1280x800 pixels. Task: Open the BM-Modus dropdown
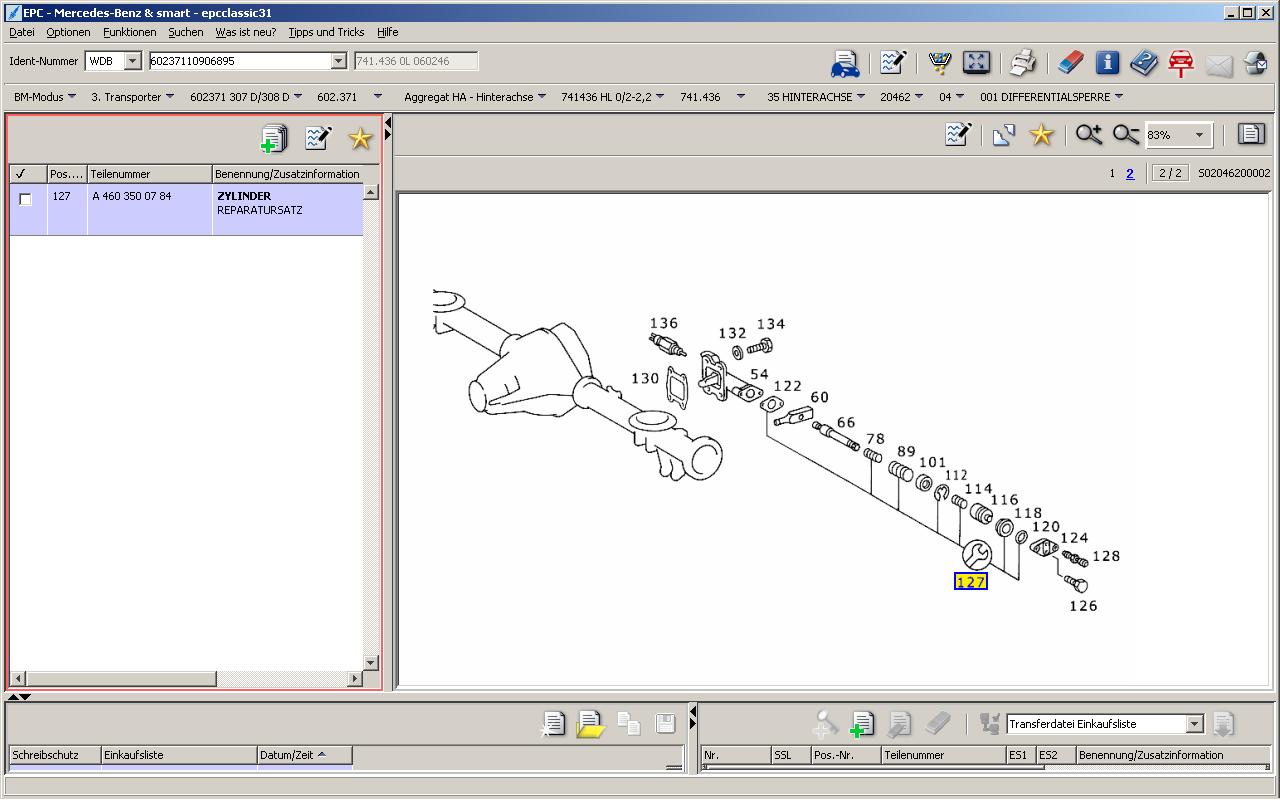pos(45,97)
